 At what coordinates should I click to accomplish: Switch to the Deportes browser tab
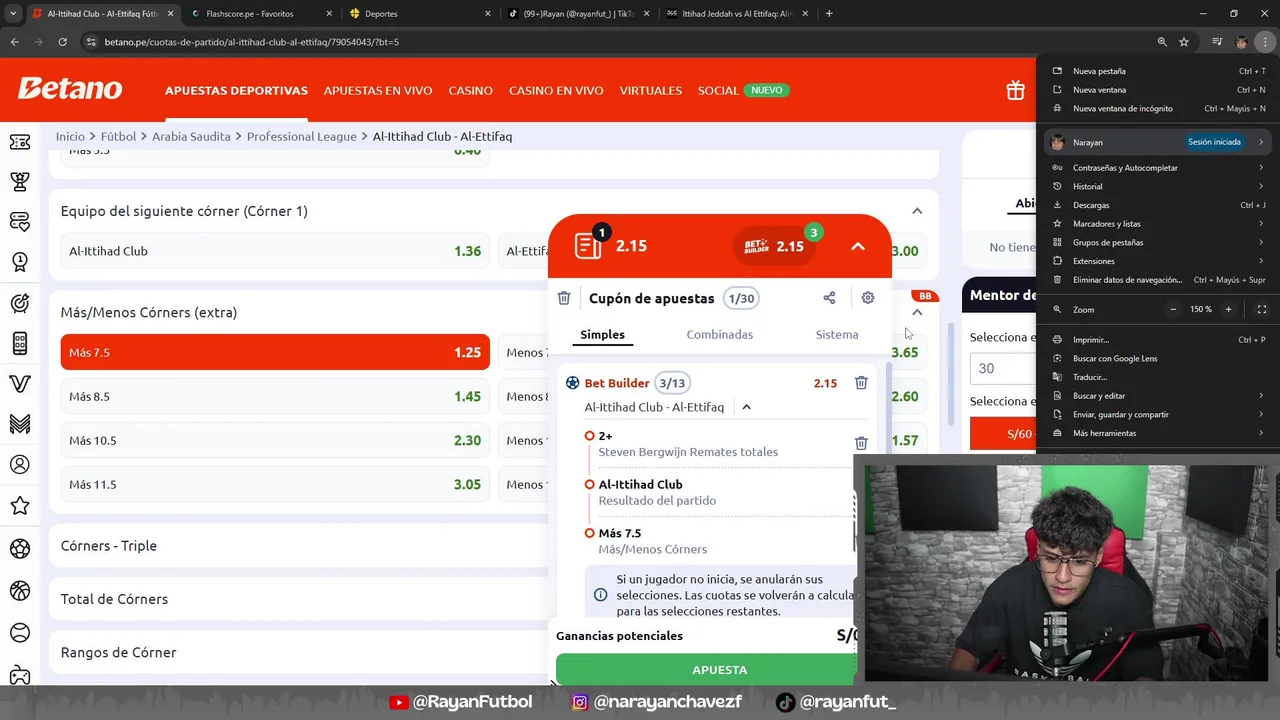(x=420, y=14)
